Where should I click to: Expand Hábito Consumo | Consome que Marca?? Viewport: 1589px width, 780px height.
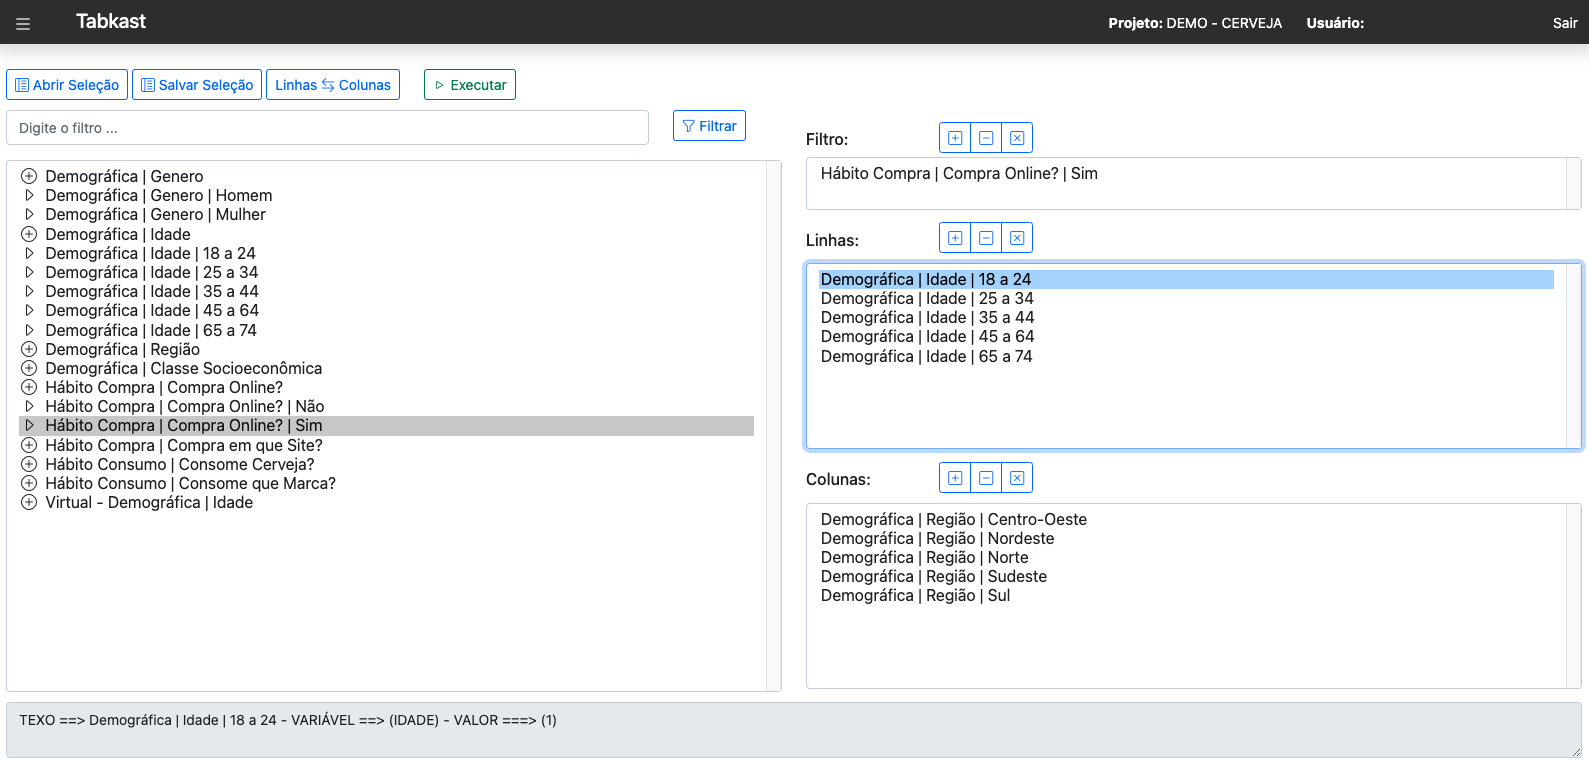[x=29, y=483]
